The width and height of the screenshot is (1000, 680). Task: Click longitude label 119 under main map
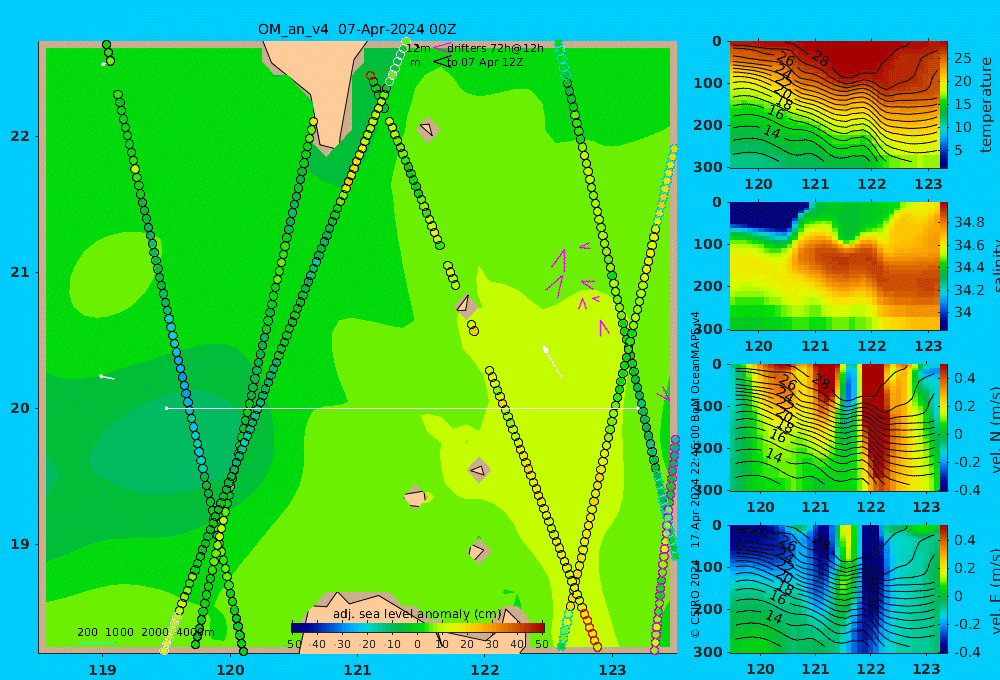click(103, 670)
